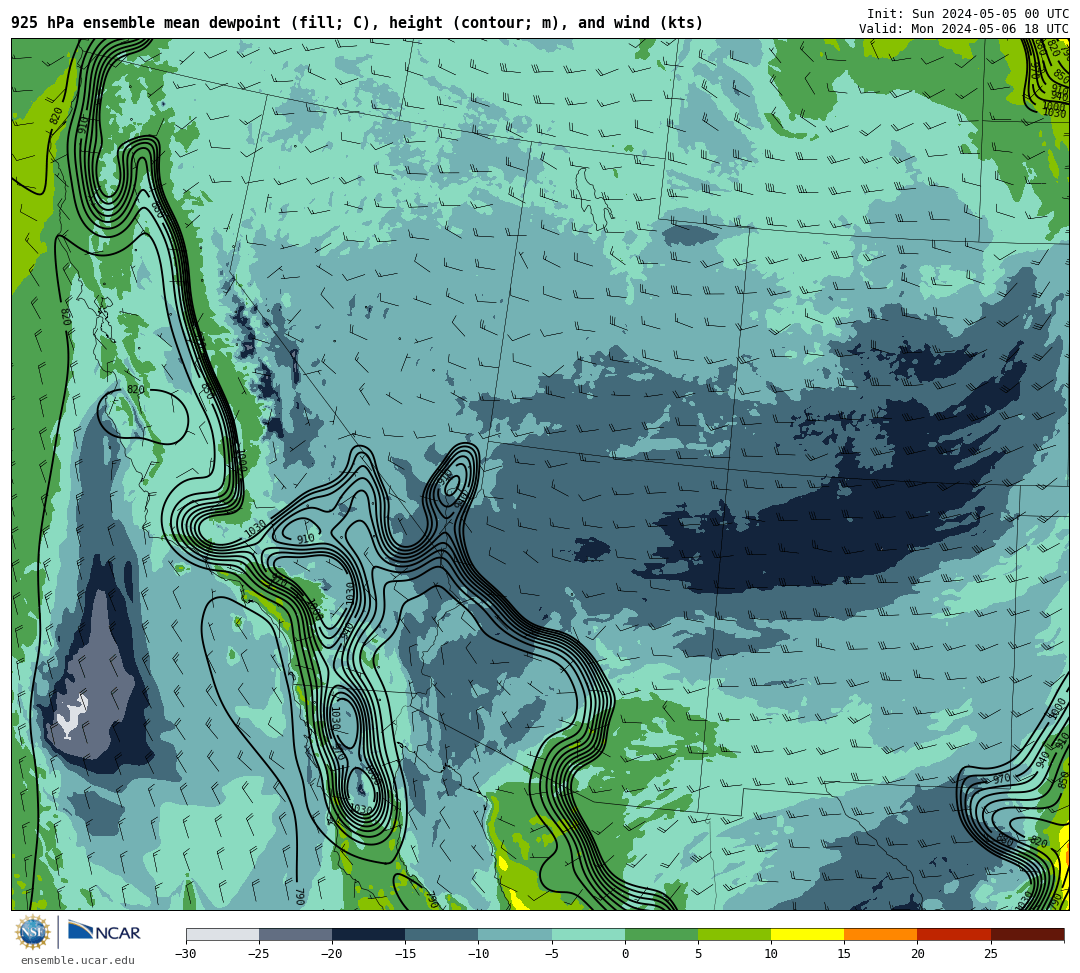Click the NSF logo icon
1080x973 pixels.
point(32,932)
